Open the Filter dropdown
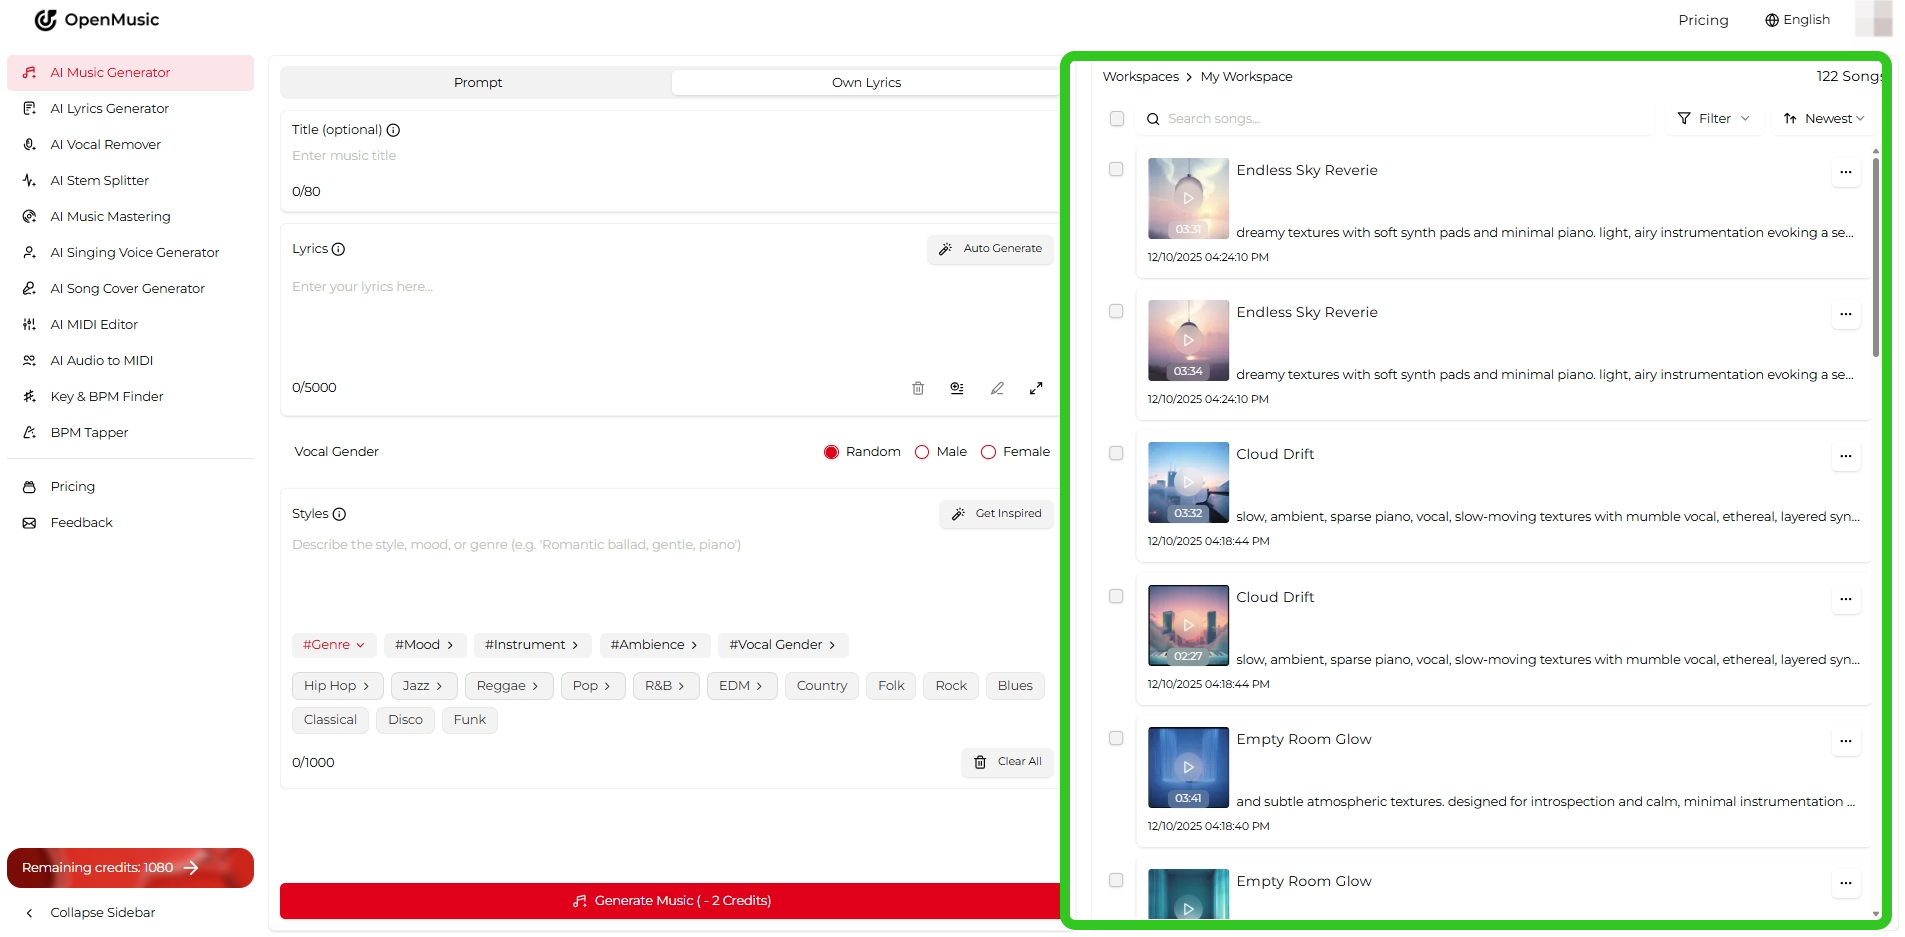Image resolution: width=1905 pixels, height=937 pixels. (x=1713, y=119)
